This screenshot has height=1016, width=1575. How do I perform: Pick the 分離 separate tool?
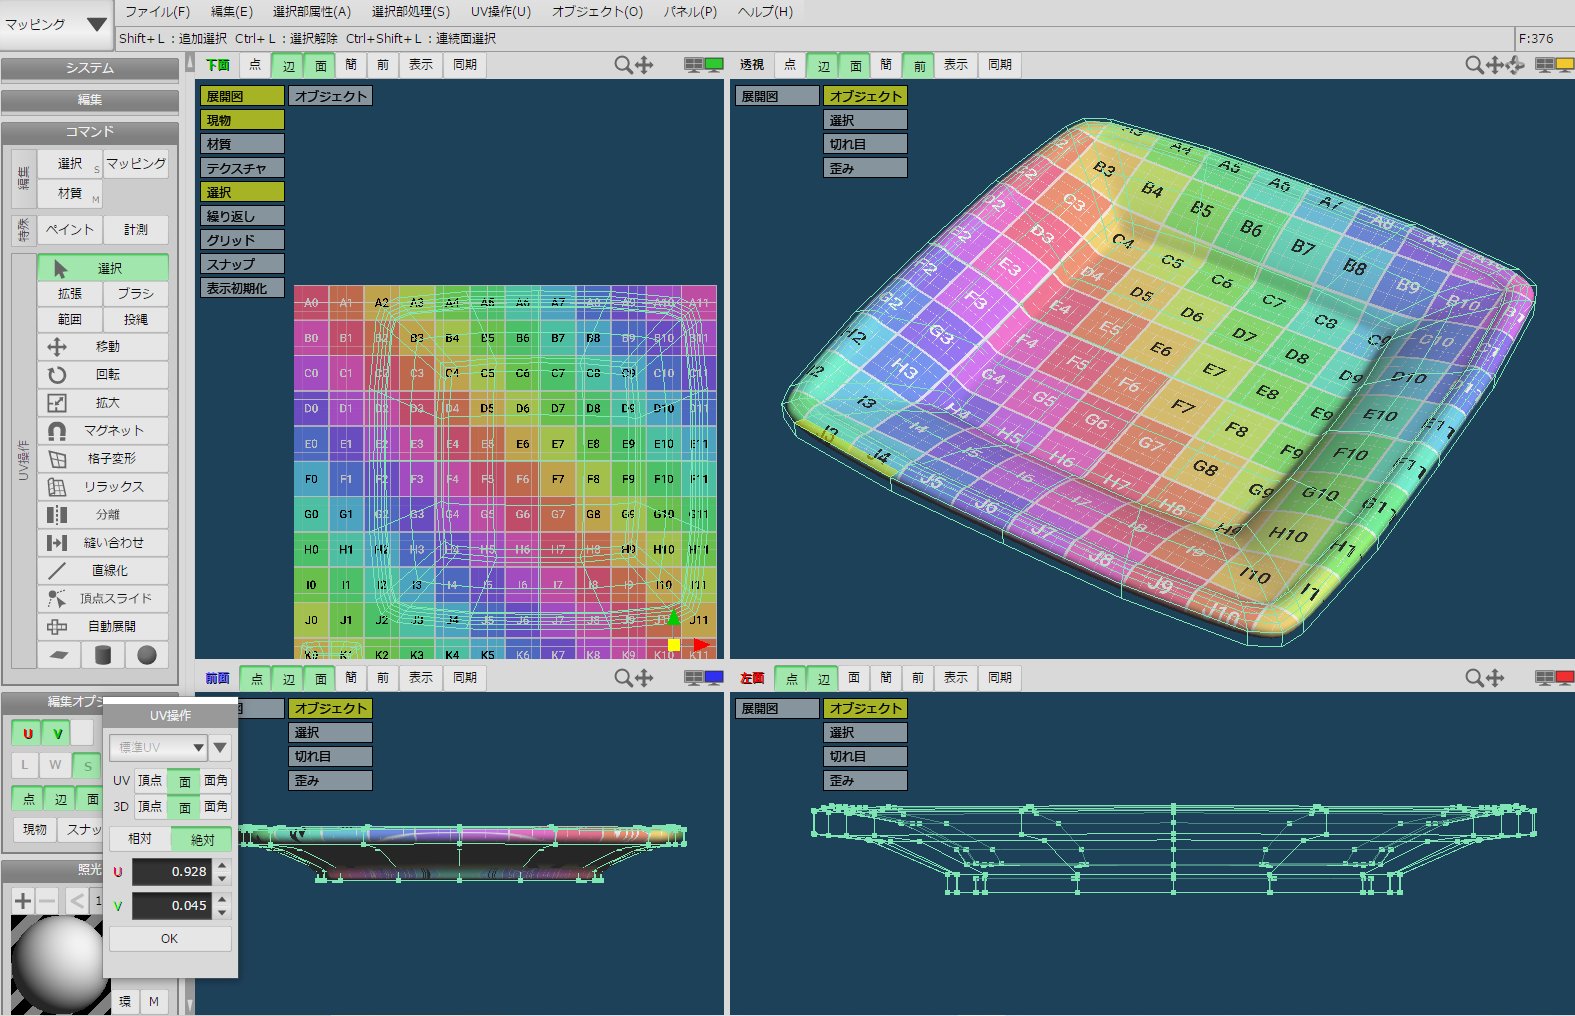tap(103, 515)
